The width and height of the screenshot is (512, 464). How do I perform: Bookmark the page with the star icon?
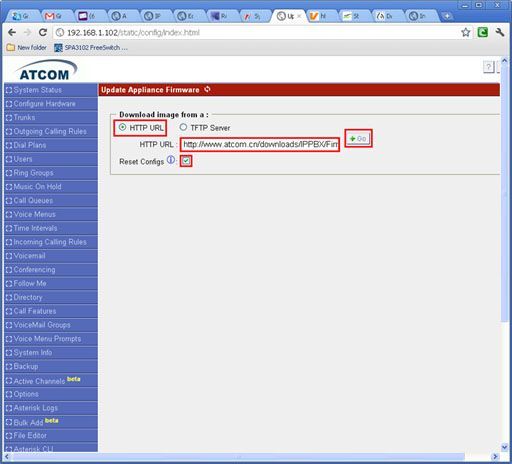pos(465,32)
